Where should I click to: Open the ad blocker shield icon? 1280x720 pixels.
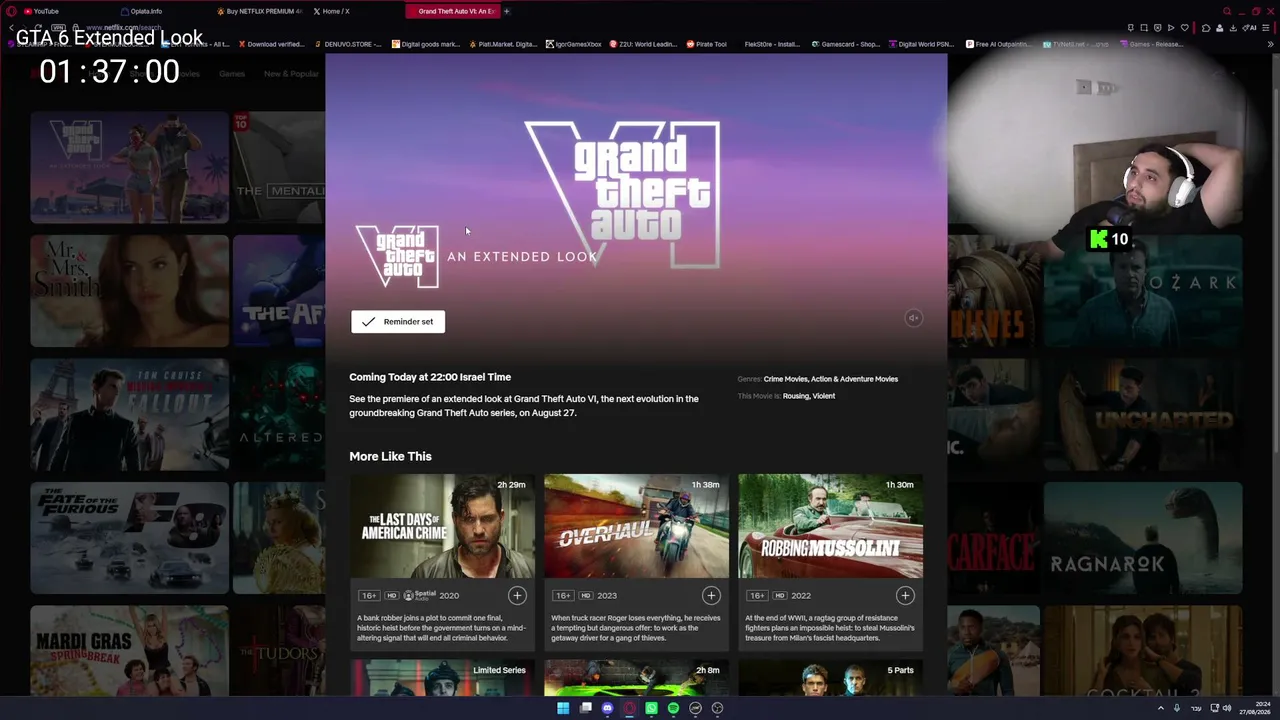click(1158, 28)
